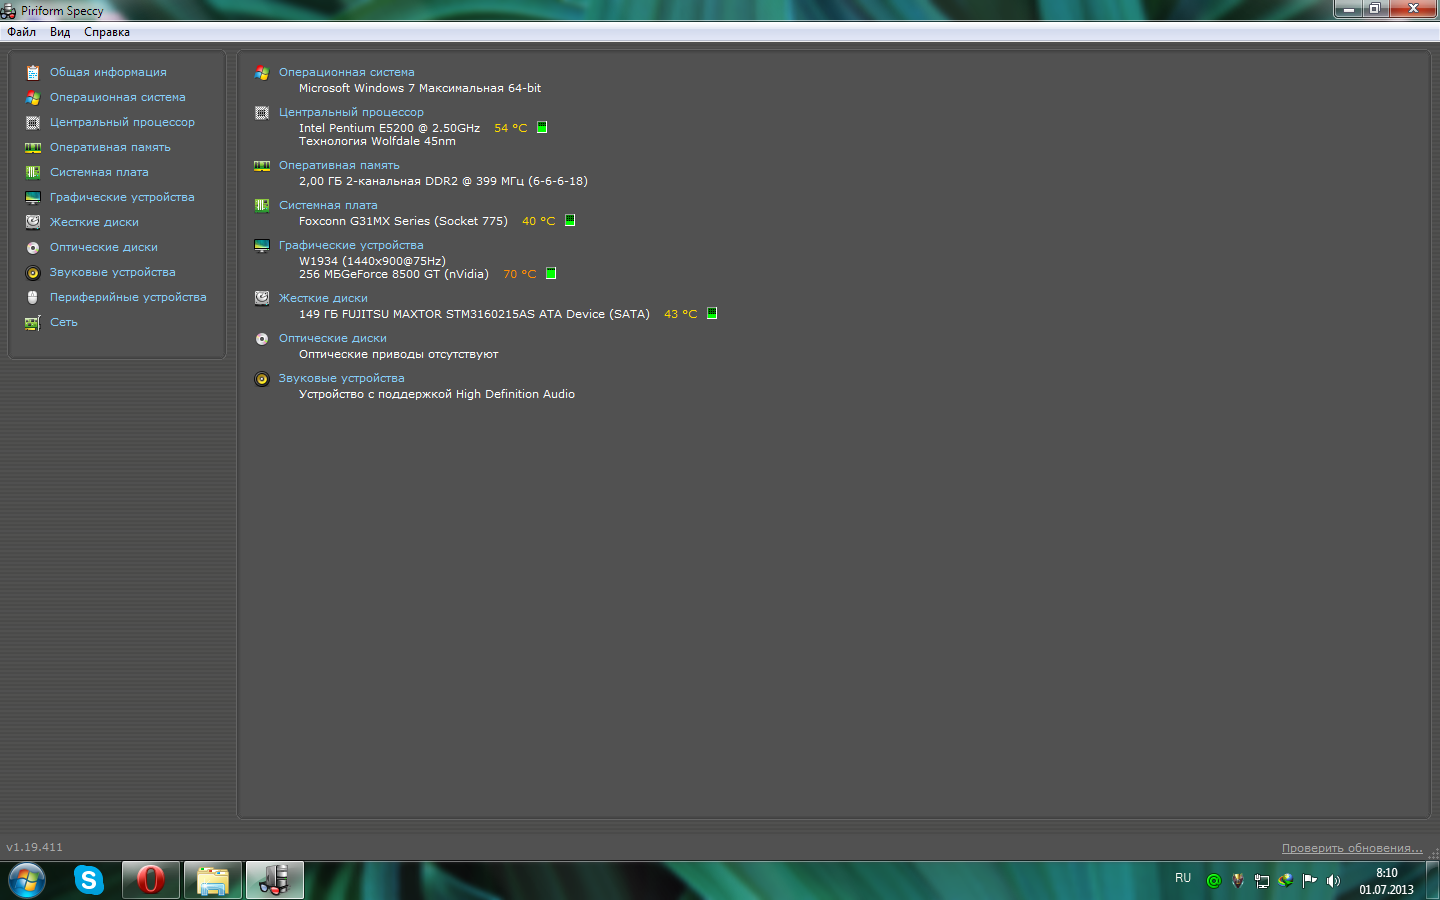Click the optical disc icon in summary pane
Image resolution: width=1440 pixels, height=900 pixels.
[x=262, y=339]
